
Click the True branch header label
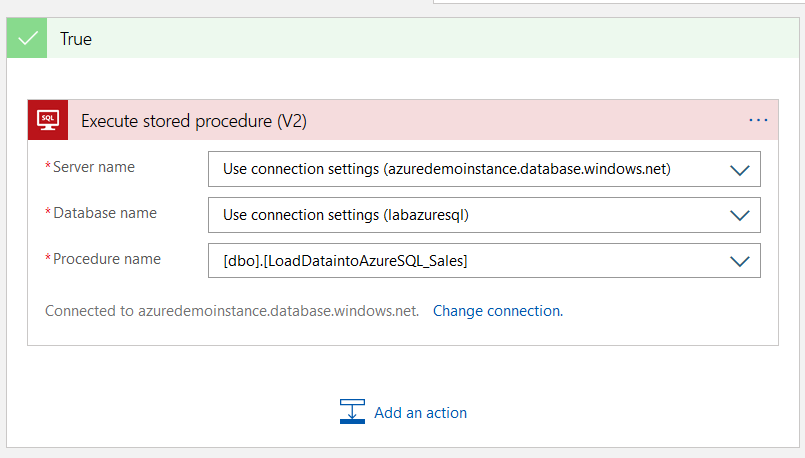coord(76,39)
